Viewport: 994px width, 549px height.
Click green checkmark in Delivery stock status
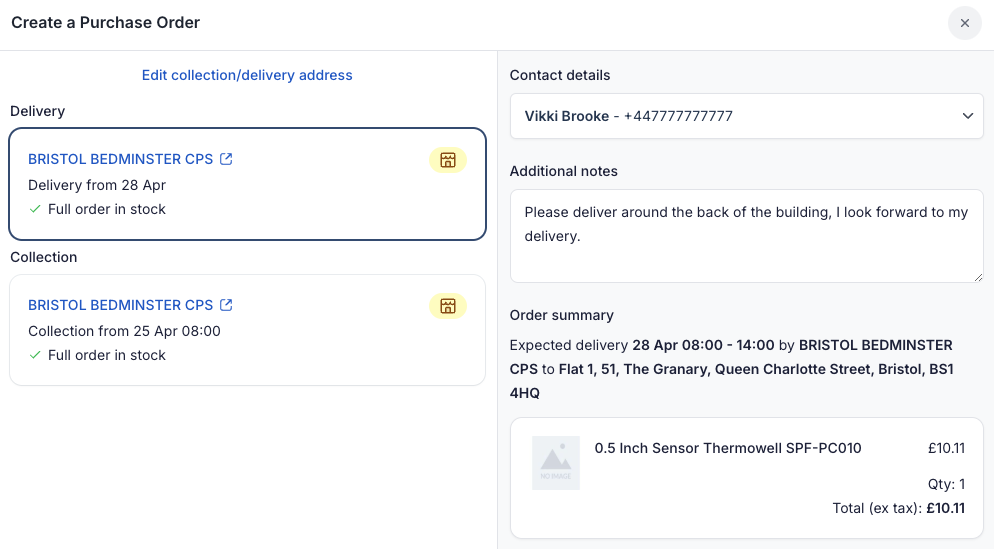35,209
